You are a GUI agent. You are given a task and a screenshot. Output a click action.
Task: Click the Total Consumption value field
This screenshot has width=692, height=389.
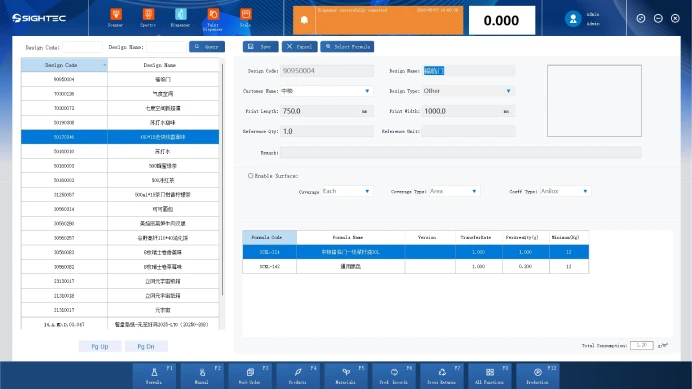coord(642,345)
